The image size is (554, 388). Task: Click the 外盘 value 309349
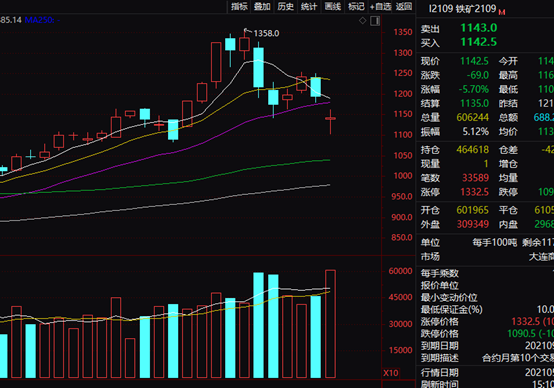[473, 224]
